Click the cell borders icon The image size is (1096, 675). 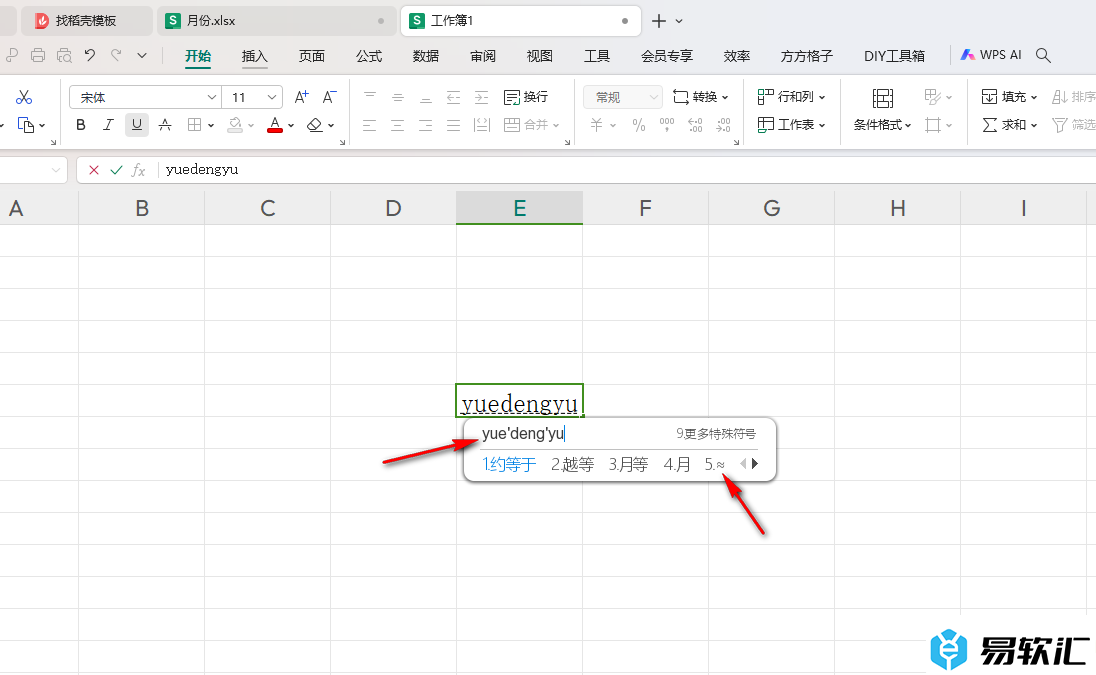click(194, 125)
